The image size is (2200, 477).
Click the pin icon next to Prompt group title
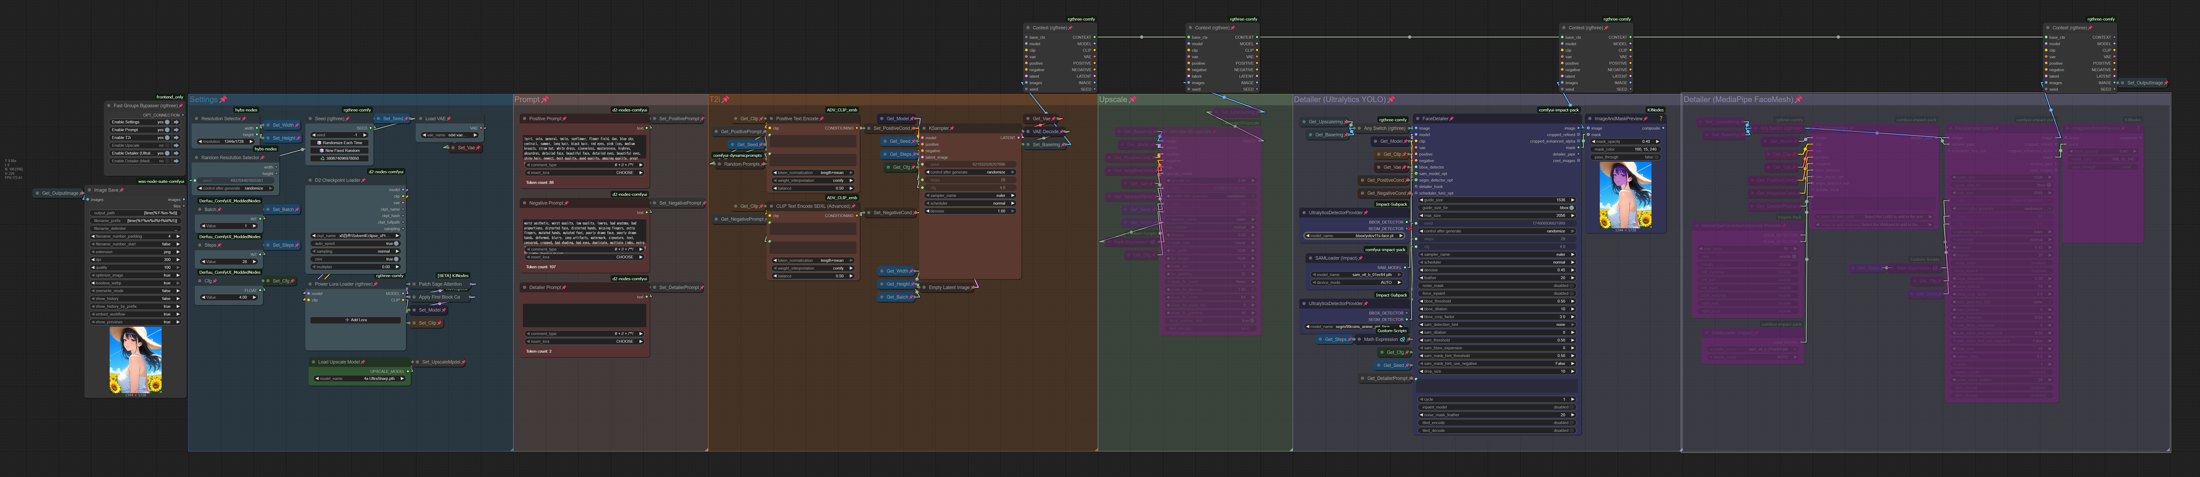tap(545, 99)
